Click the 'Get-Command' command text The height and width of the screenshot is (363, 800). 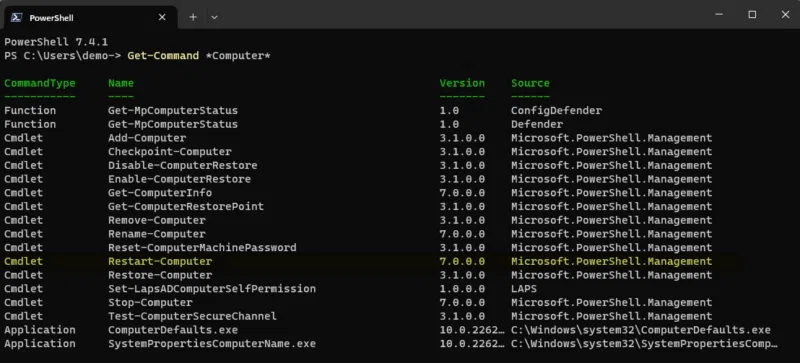pyautogui.click(x=163, y=56)
